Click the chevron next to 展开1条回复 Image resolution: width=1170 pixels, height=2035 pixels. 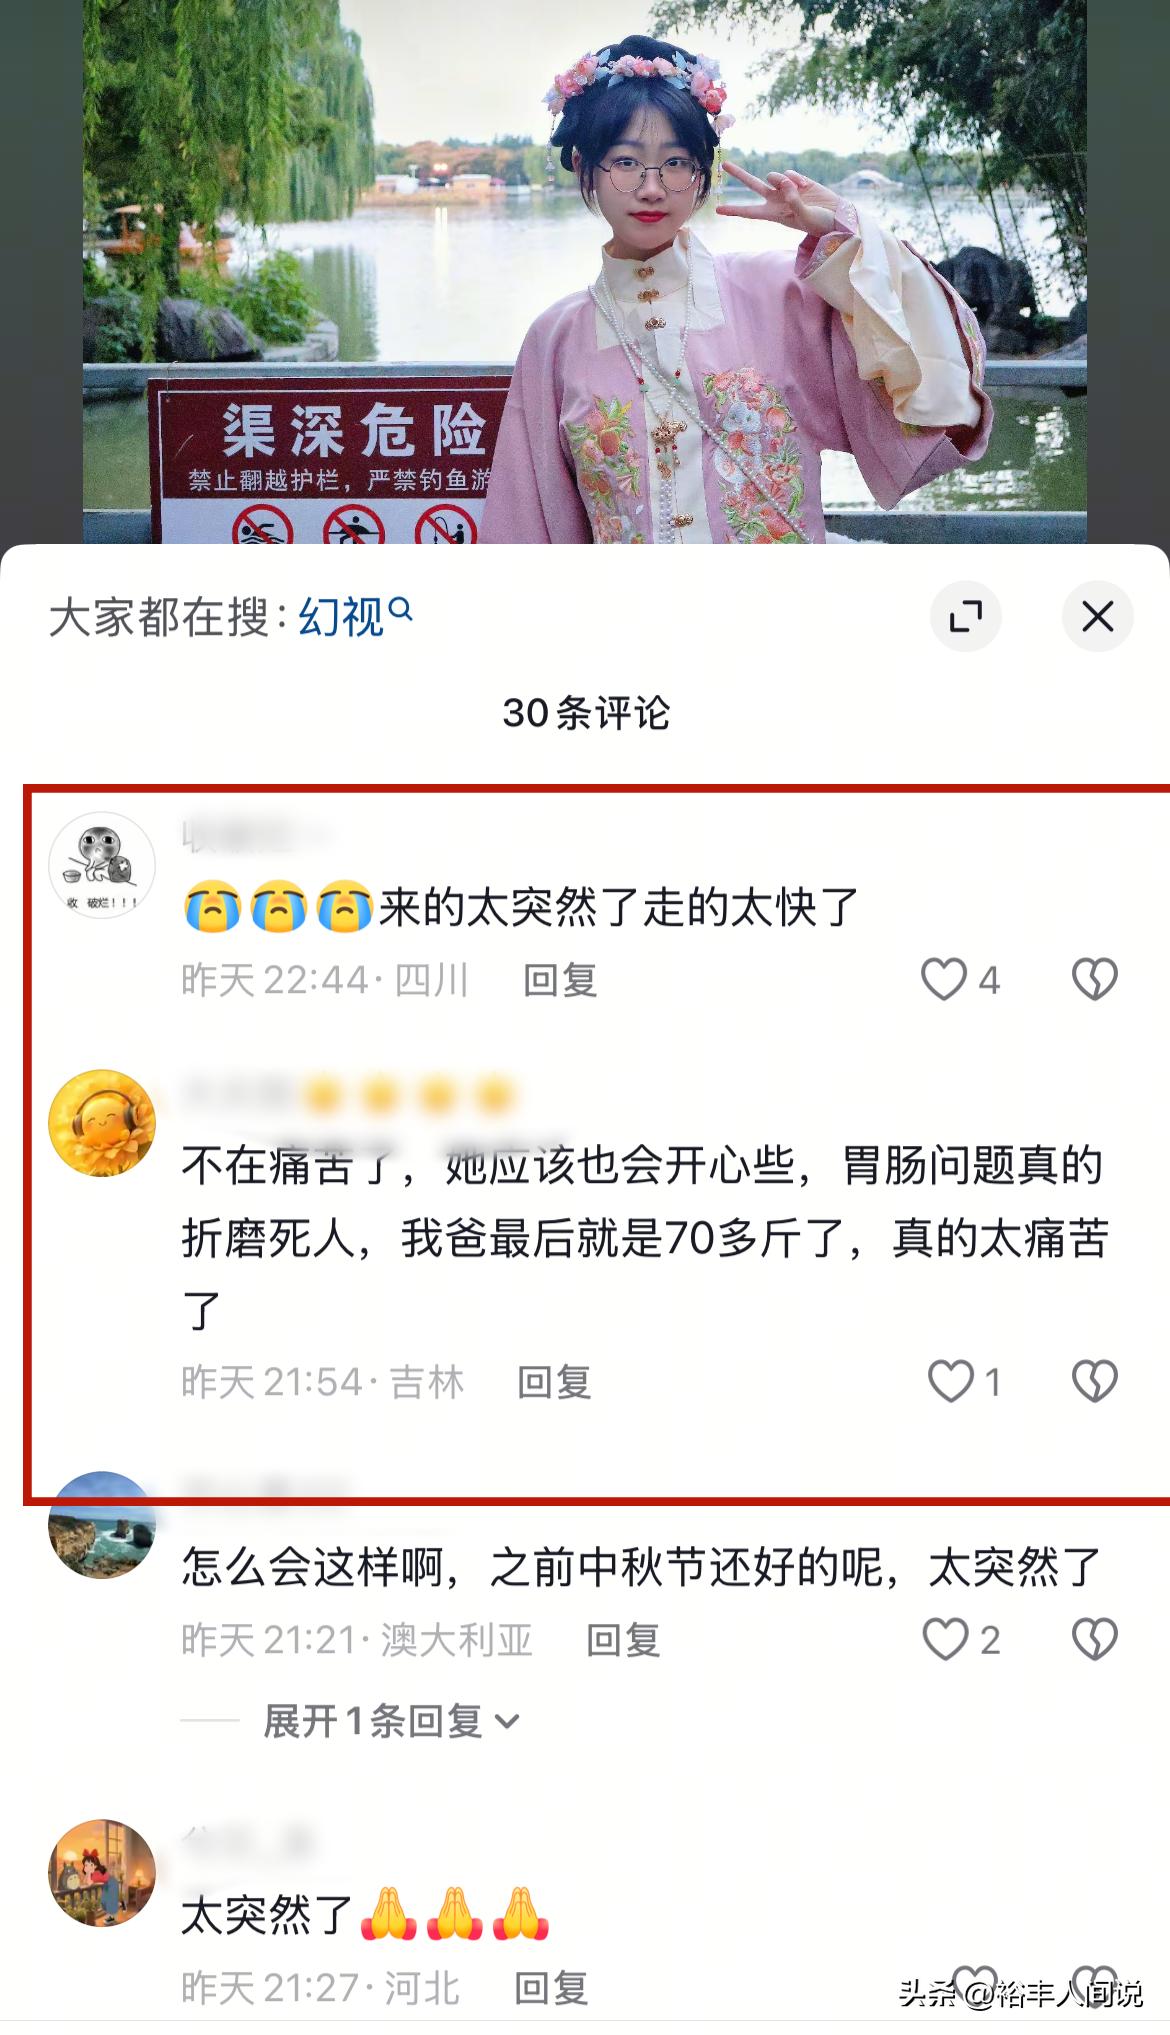click(x=507, y=1722)
